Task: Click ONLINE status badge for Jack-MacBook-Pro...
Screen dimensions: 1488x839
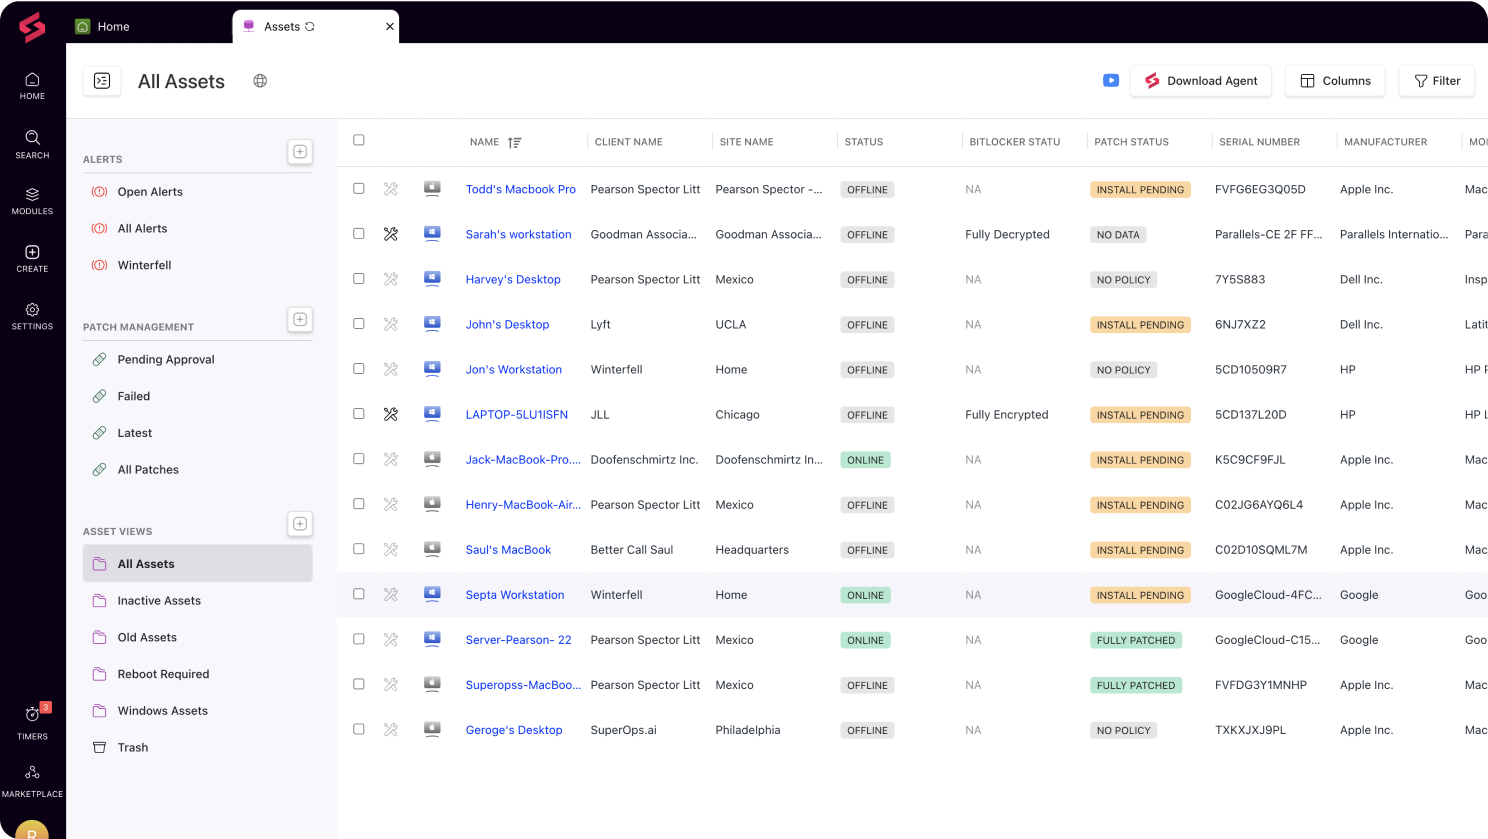Action: point(865,460)
